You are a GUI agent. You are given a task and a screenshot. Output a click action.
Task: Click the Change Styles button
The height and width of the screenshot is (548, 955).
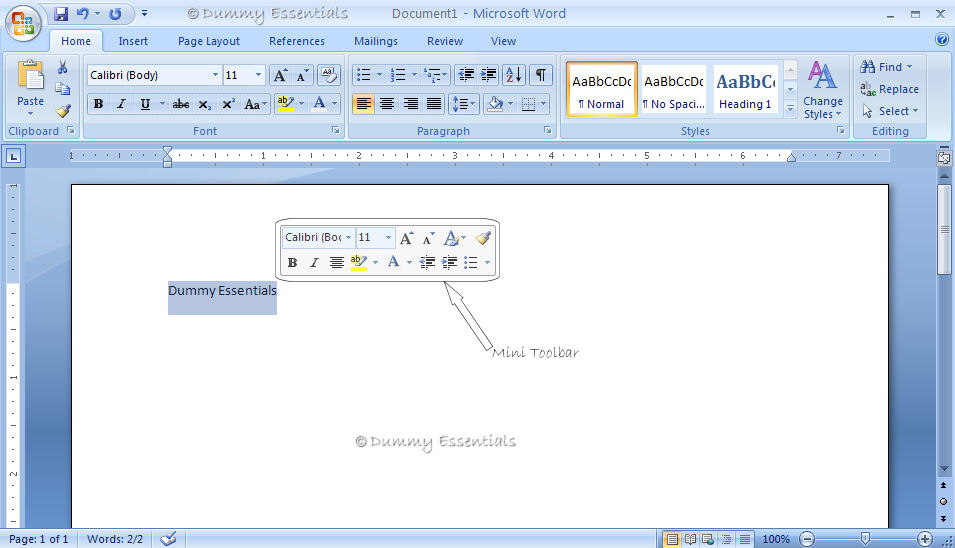(x=823, y=90)
